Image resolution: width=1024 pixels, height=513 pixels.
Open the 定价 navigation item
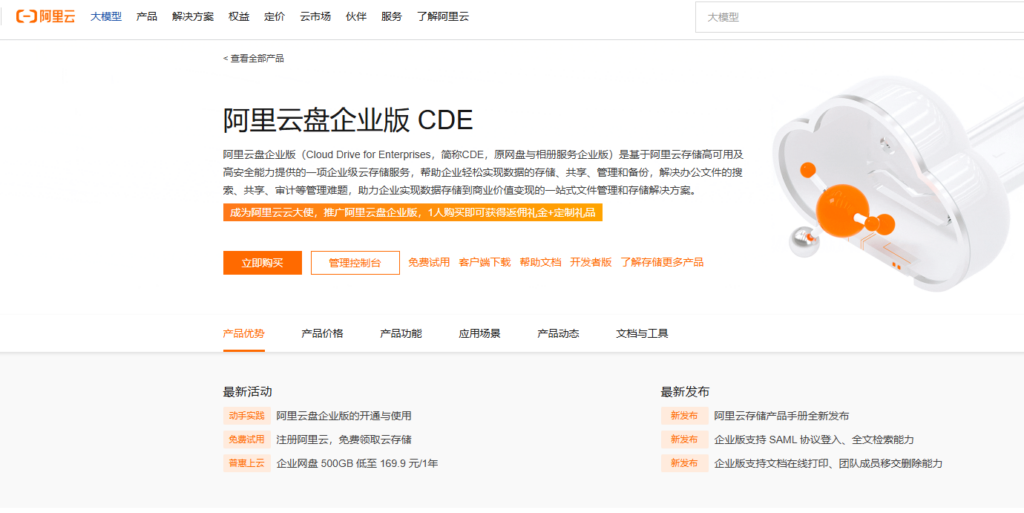(x=274, y=16)
